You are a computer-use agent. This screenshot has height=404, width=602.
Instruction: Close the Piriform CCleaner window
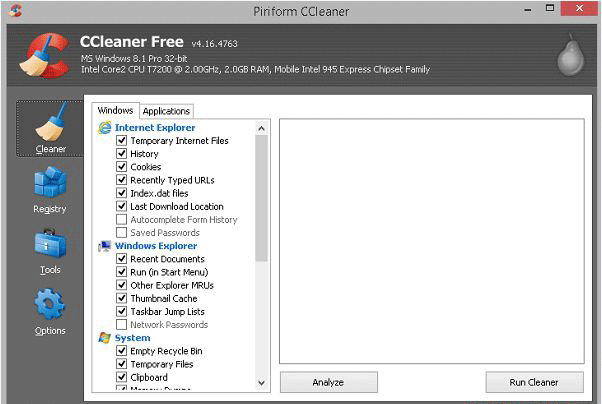pyautogui.click(x=579, y=8)
